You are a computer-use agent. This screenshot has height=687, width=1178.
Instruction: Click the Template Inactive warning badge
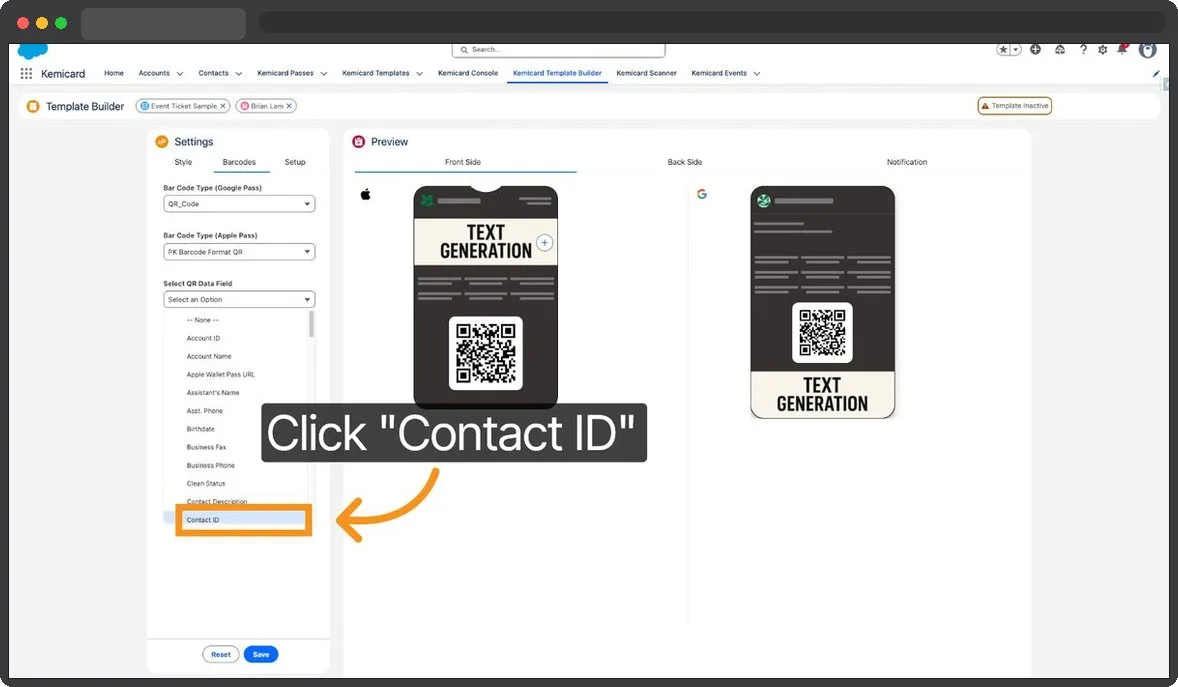1014,106
